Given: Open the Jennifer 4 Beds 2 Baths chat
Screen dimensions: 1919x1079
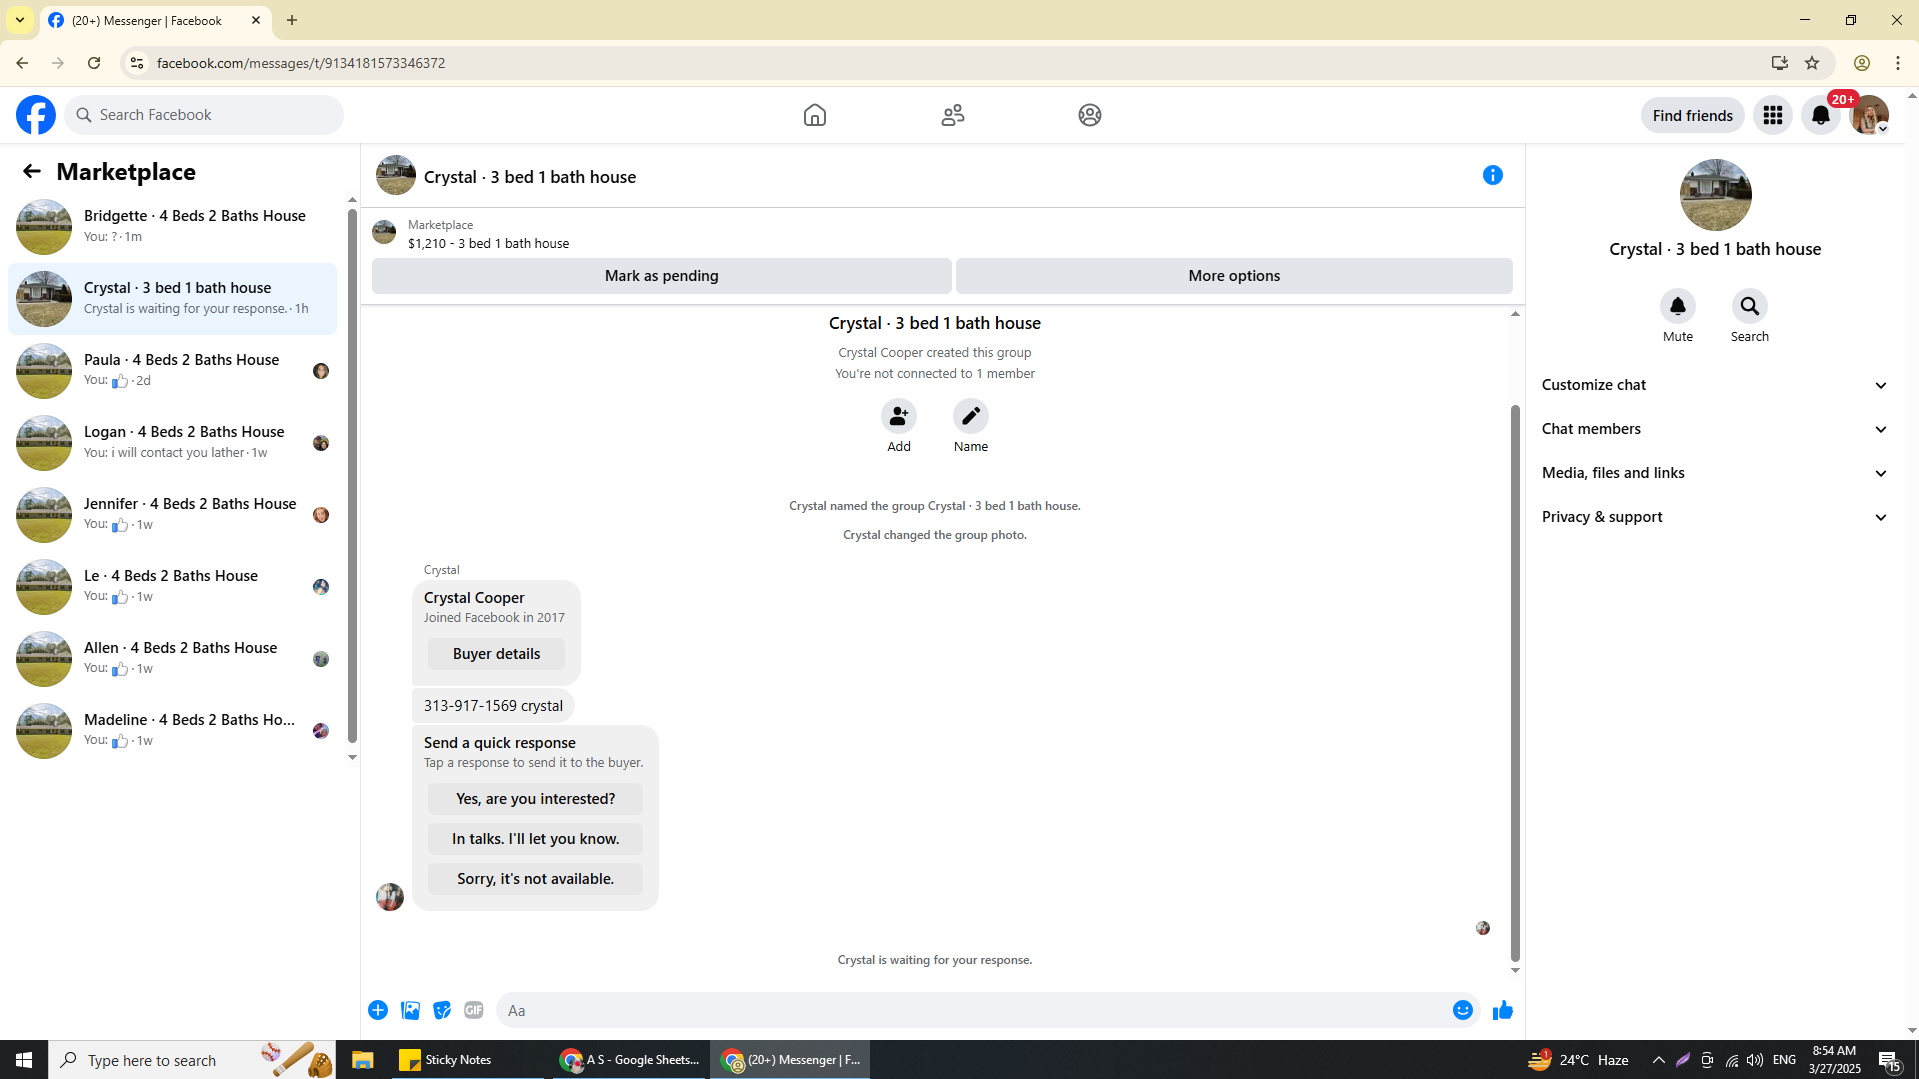Looking at the screenshot, I should (173, 515).
